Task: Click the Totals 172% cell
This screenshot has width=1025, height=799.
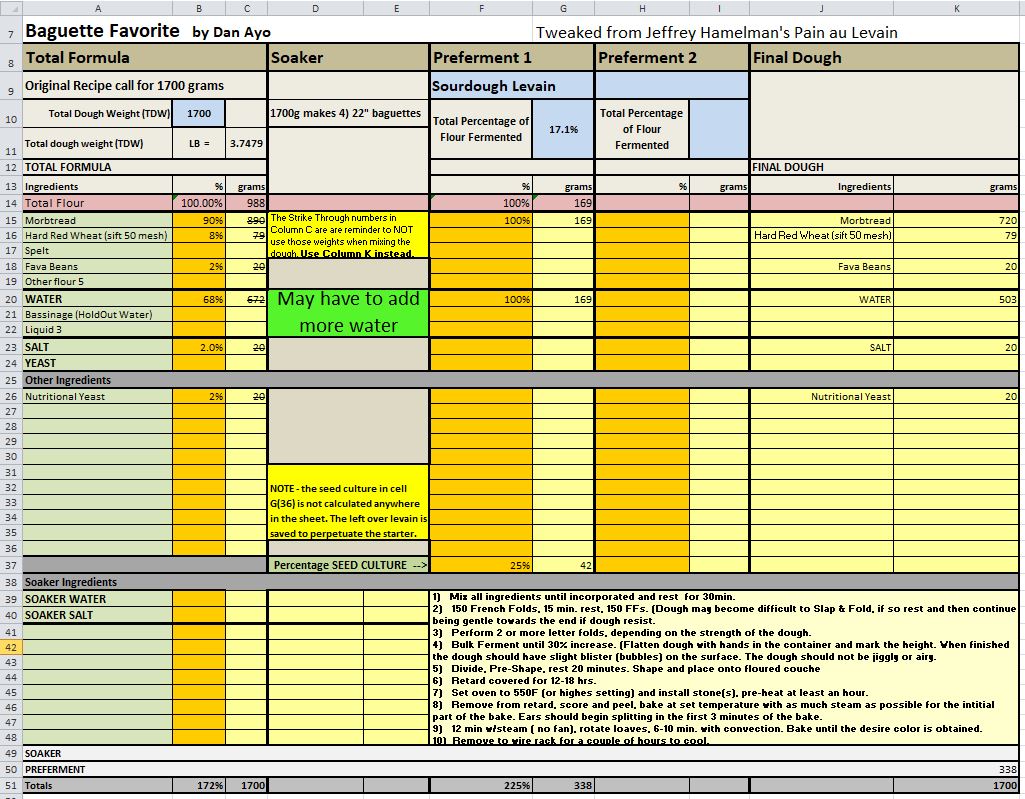Action: point(198,786)
